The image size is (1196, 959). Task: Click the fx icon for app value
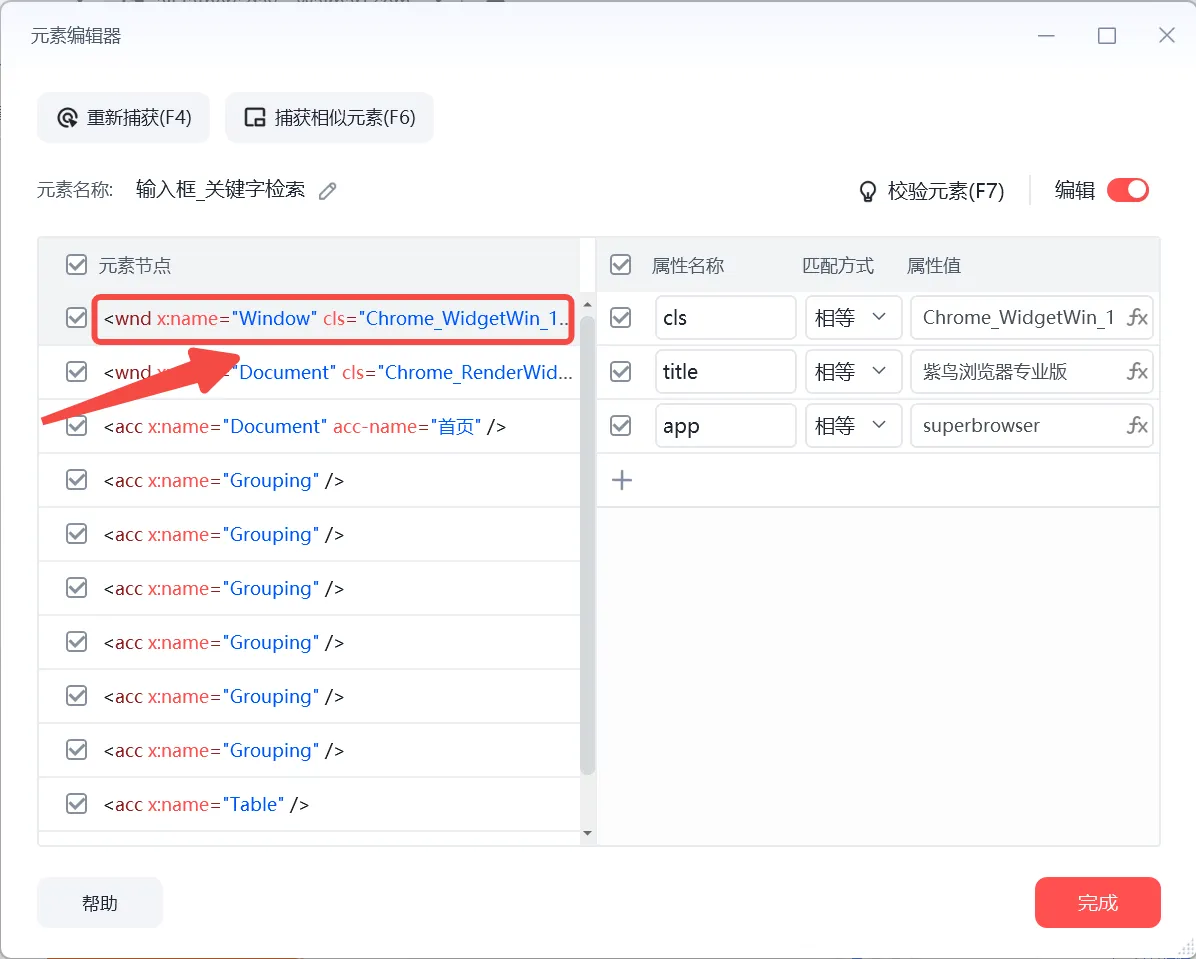1137,426
